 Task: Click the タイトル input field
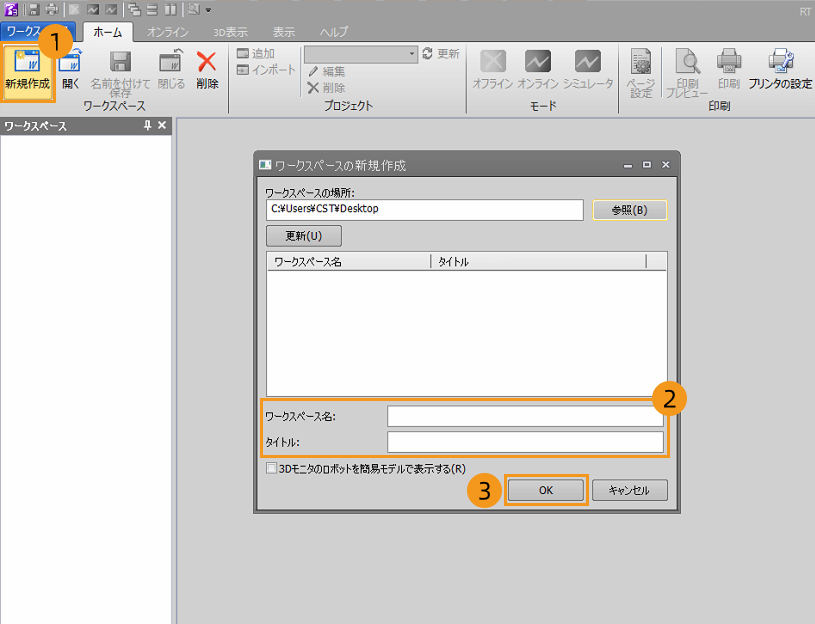pos(525,442)
